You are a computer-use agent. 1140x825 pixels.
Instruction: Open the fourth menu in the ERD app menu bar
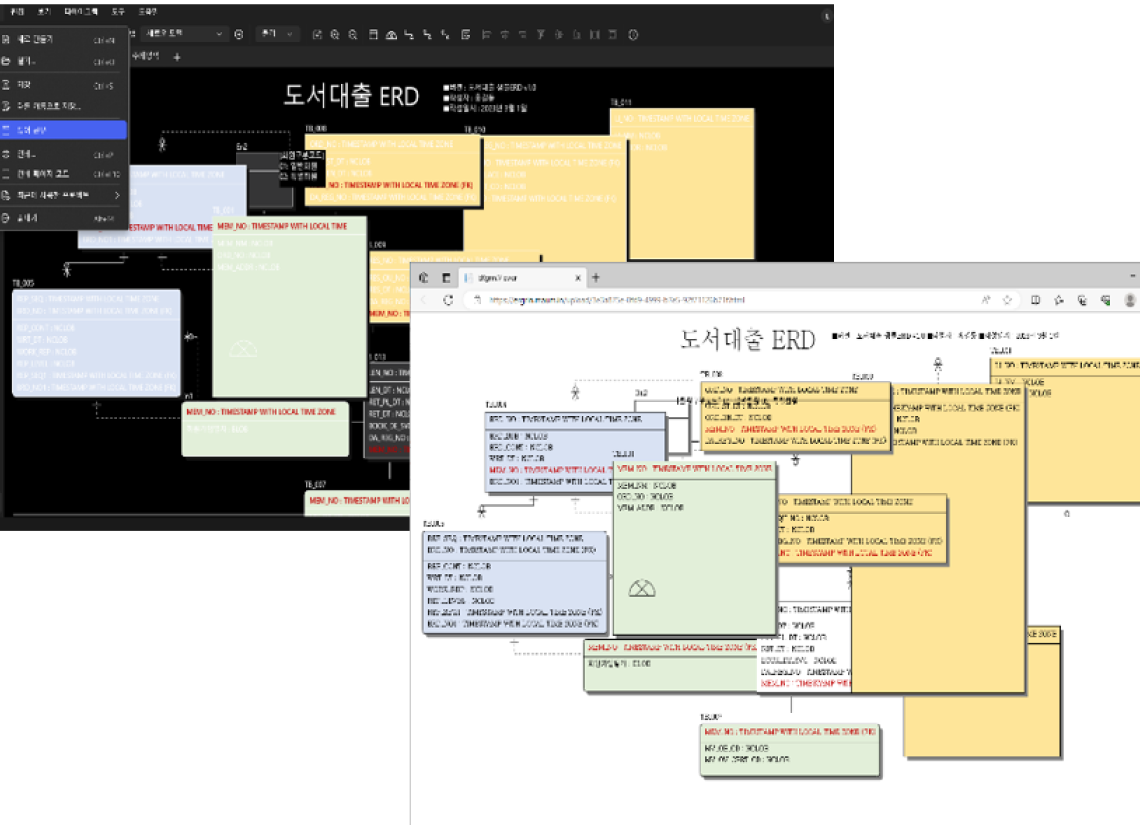pos(118,12)
